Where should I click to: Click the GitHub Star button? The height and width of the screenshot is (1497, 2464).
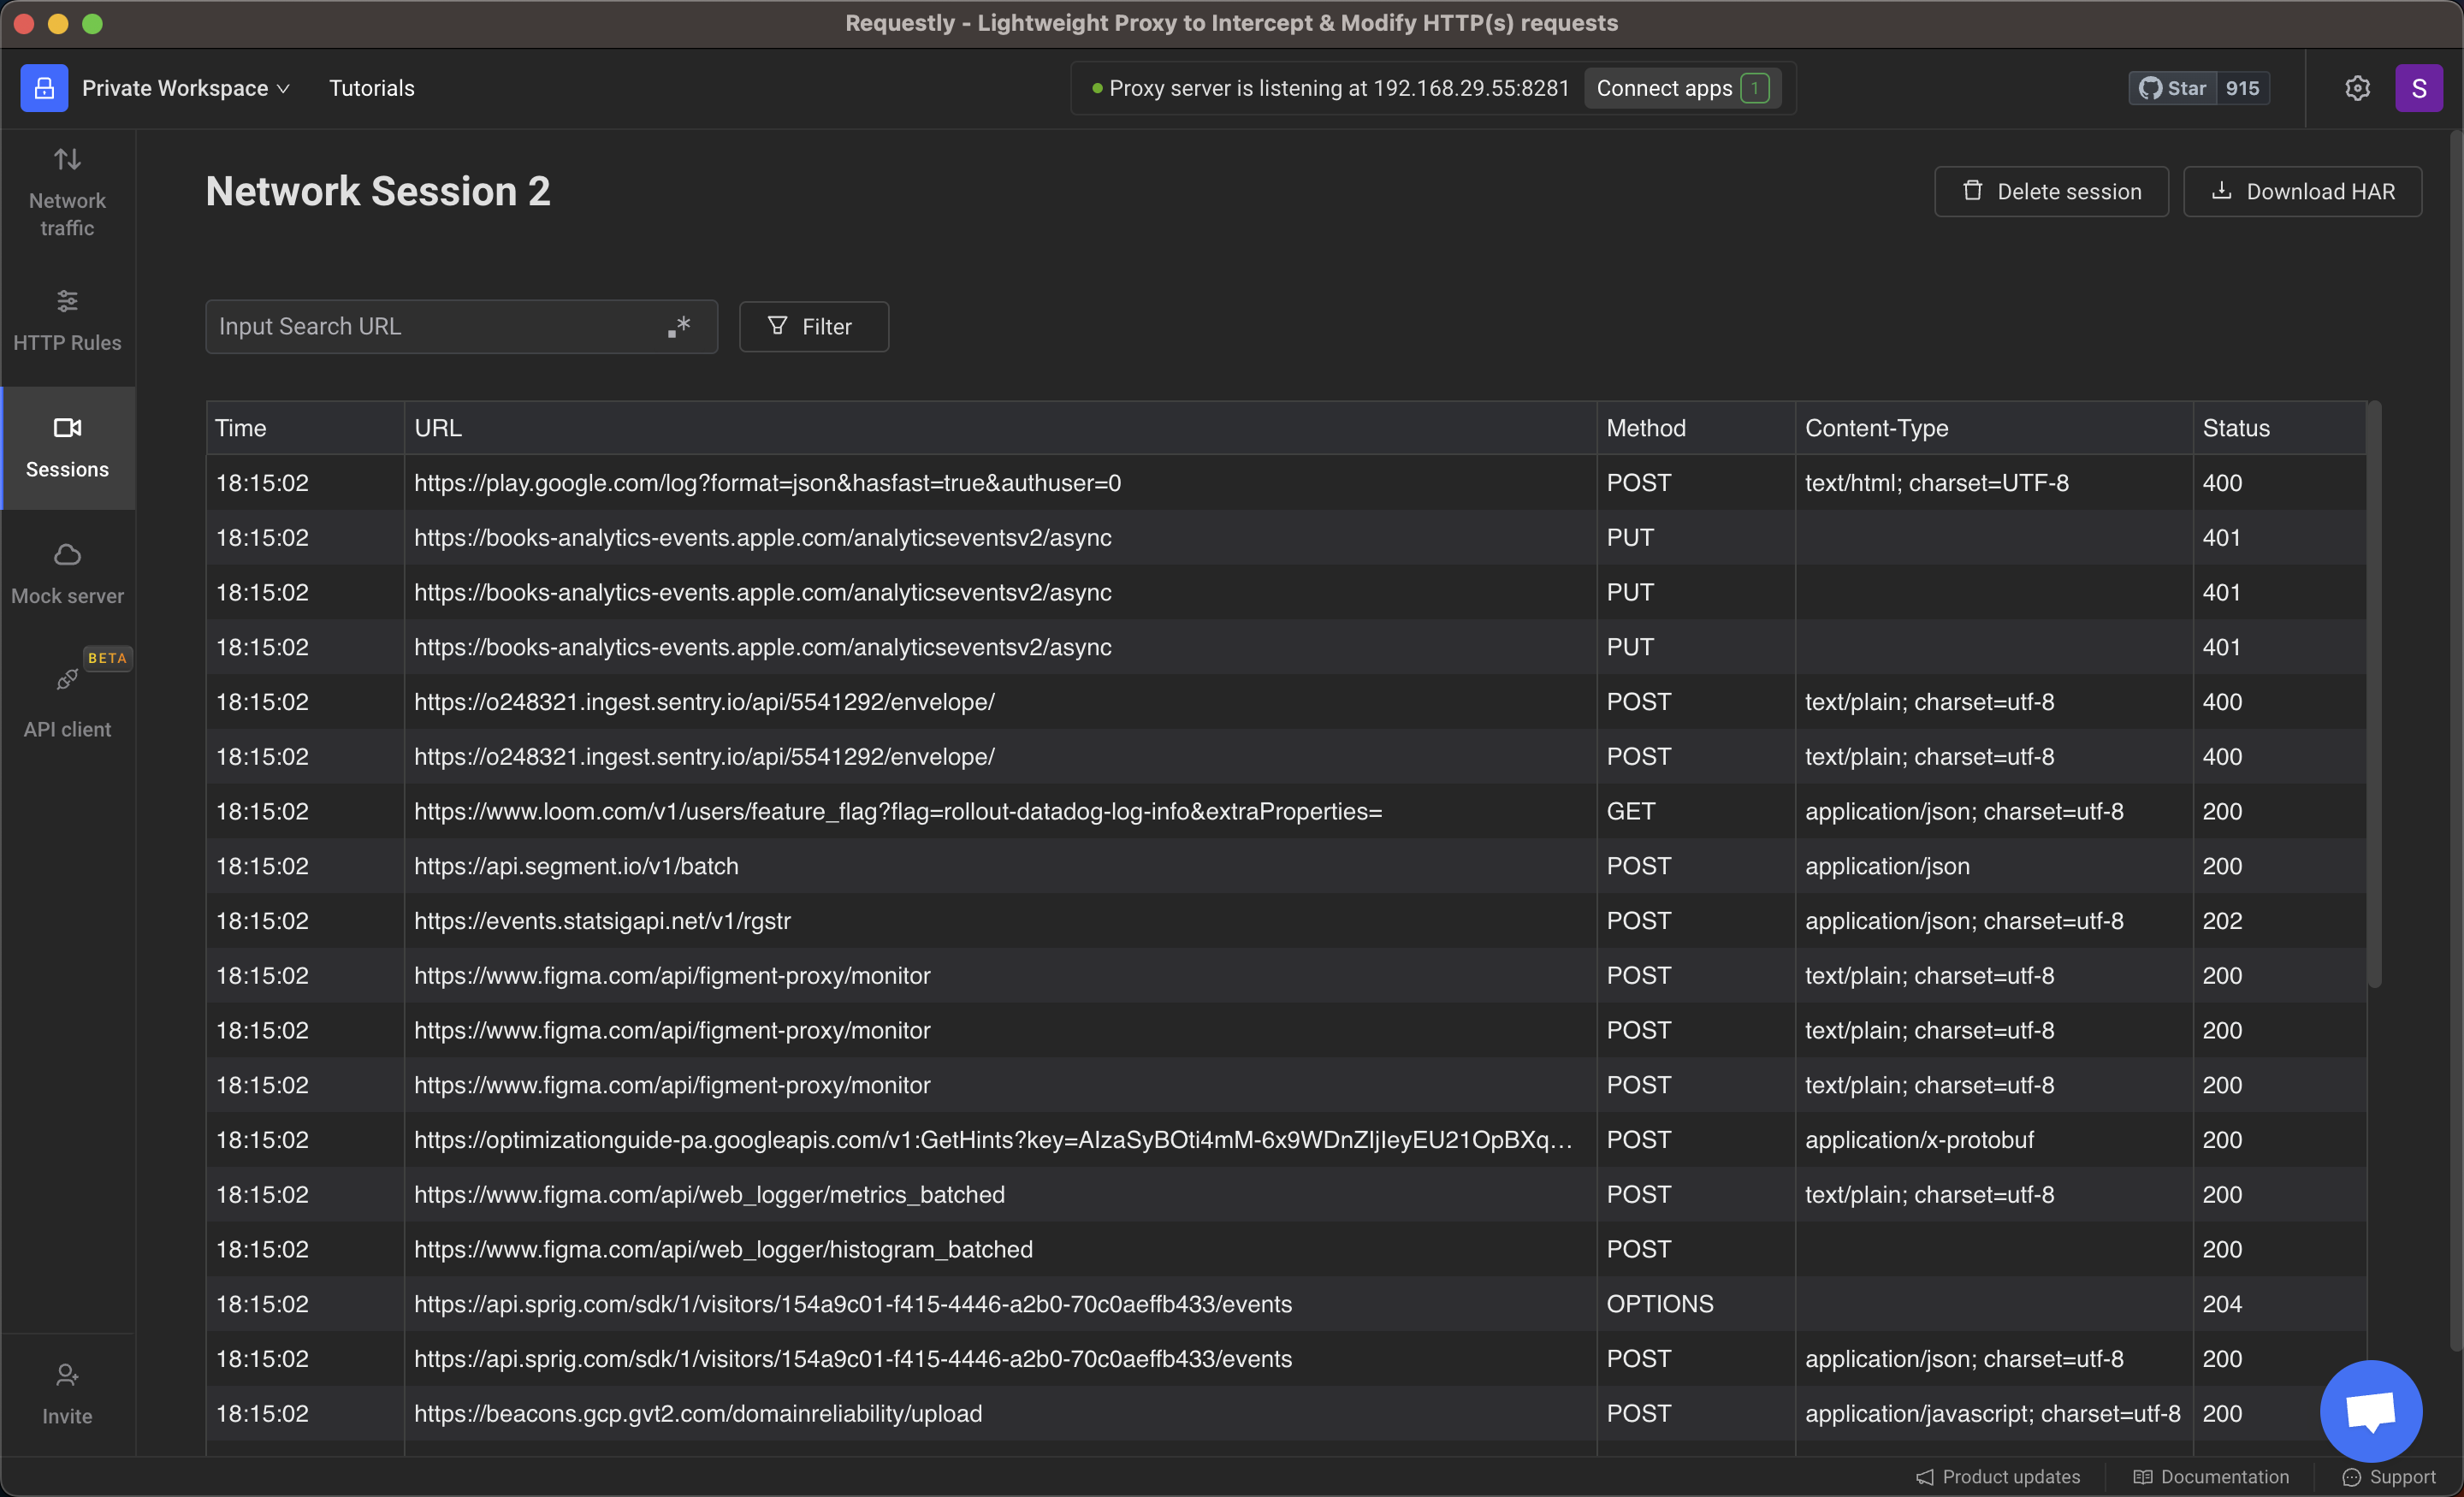click(x=2173, y=88)
